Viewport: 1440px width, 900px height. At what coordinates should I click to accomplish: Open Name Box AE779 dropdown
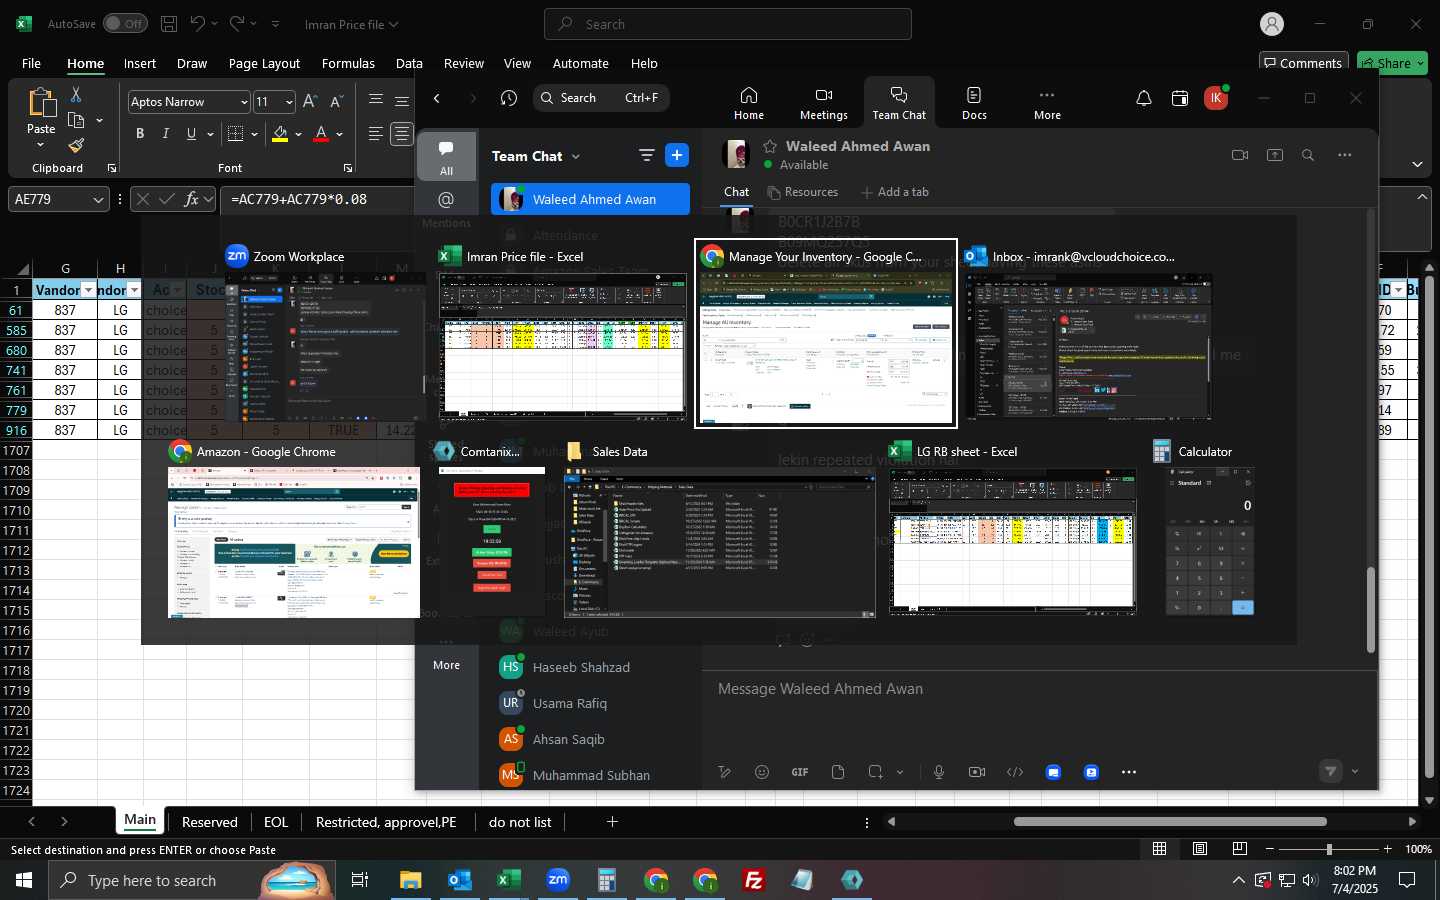[98, 200]
